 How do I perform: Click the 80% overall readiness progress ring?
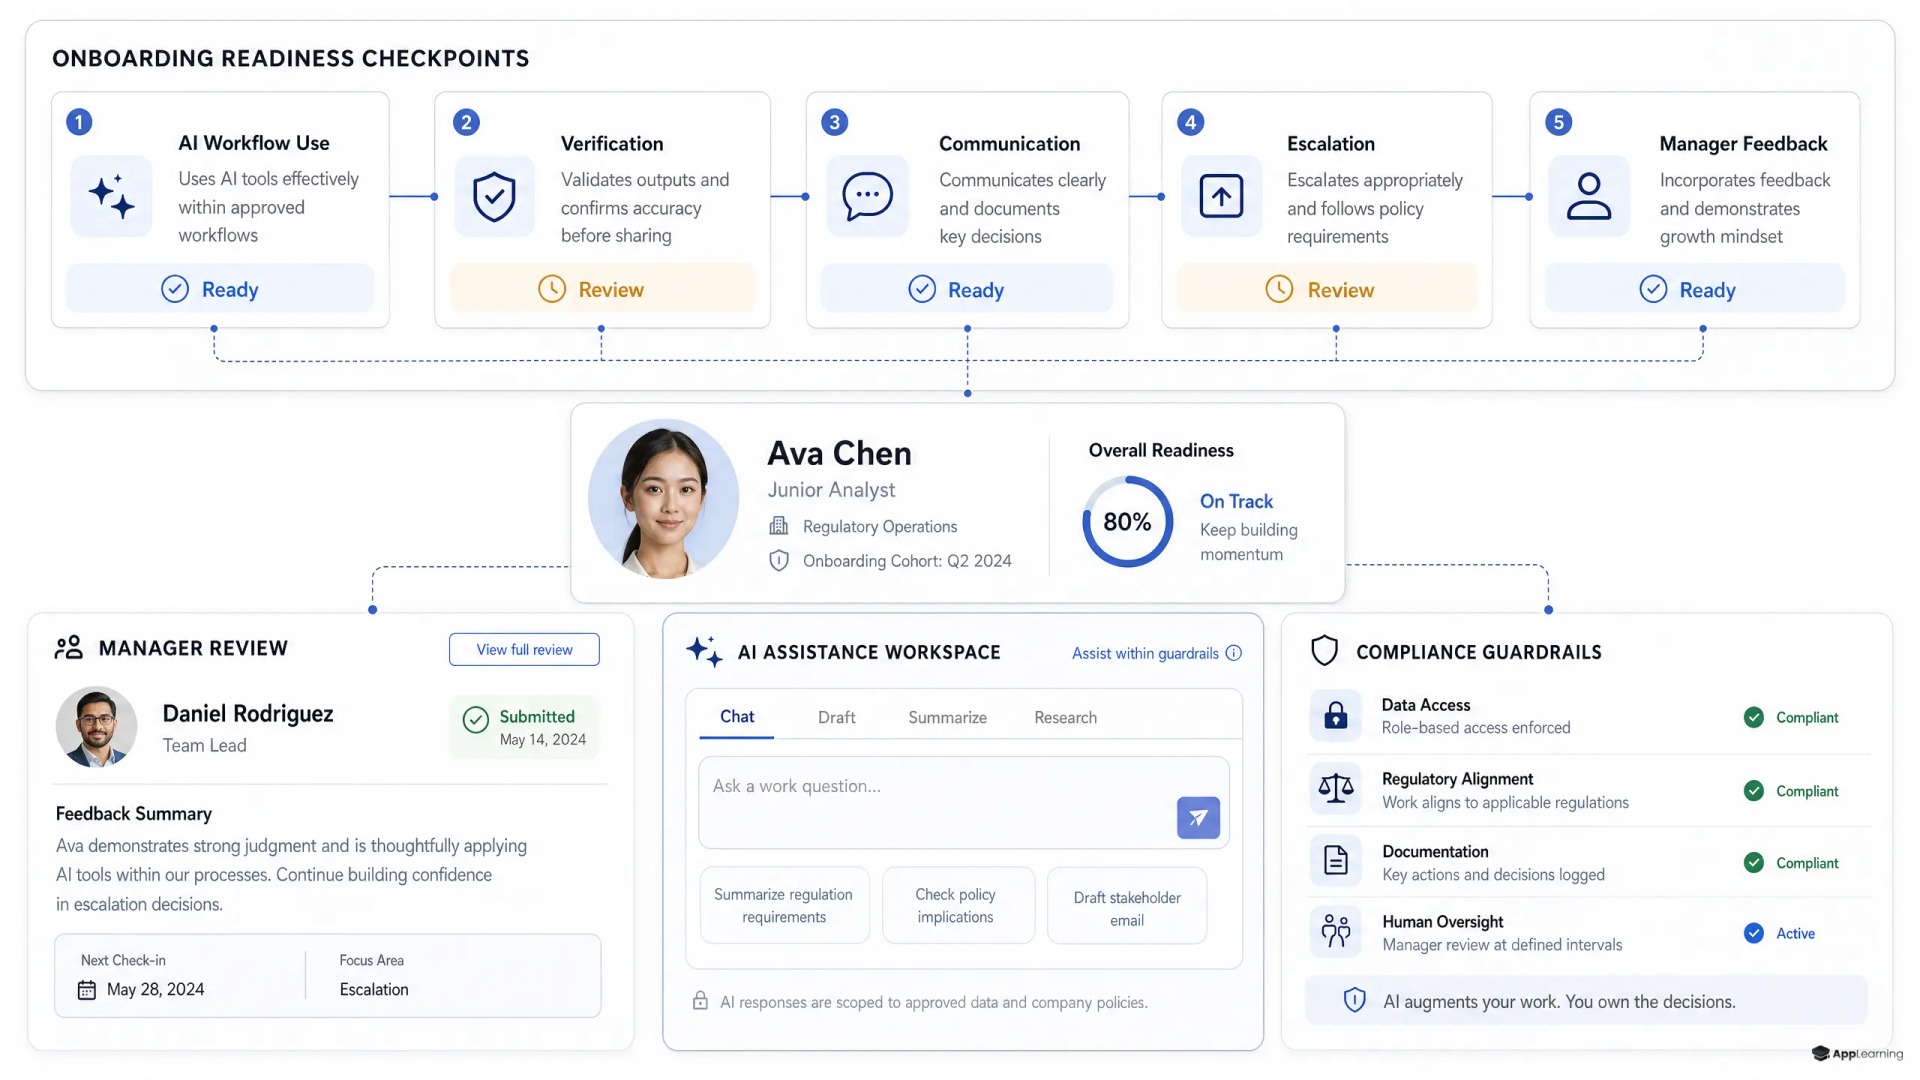point(1127,521)
